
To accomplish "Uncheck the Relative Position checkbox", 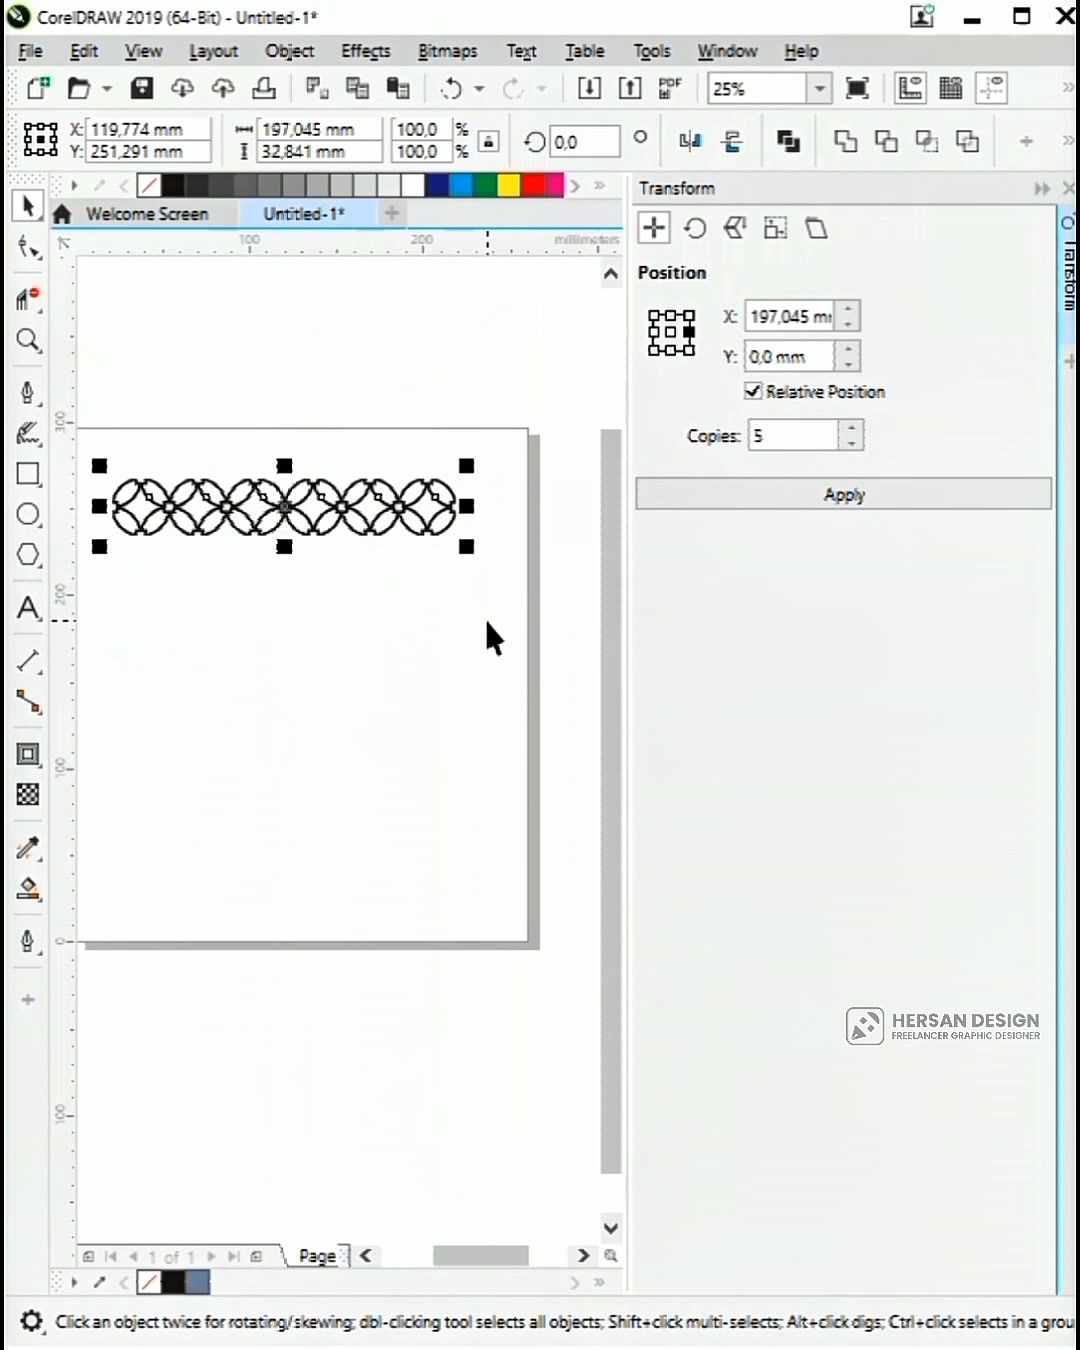I will coord(753,391).
